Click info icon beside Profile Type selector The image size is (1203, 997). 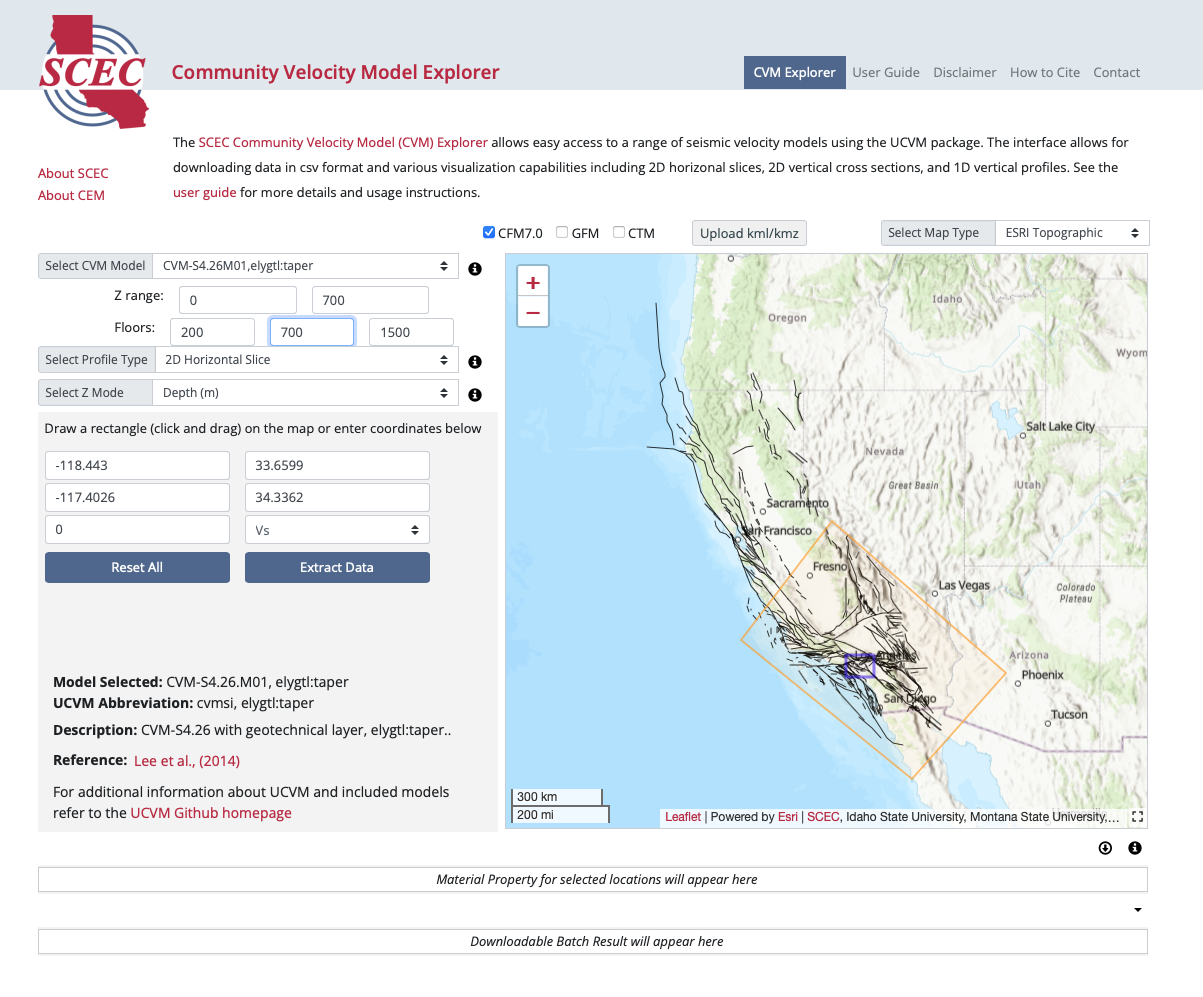(x=475, y=362)
